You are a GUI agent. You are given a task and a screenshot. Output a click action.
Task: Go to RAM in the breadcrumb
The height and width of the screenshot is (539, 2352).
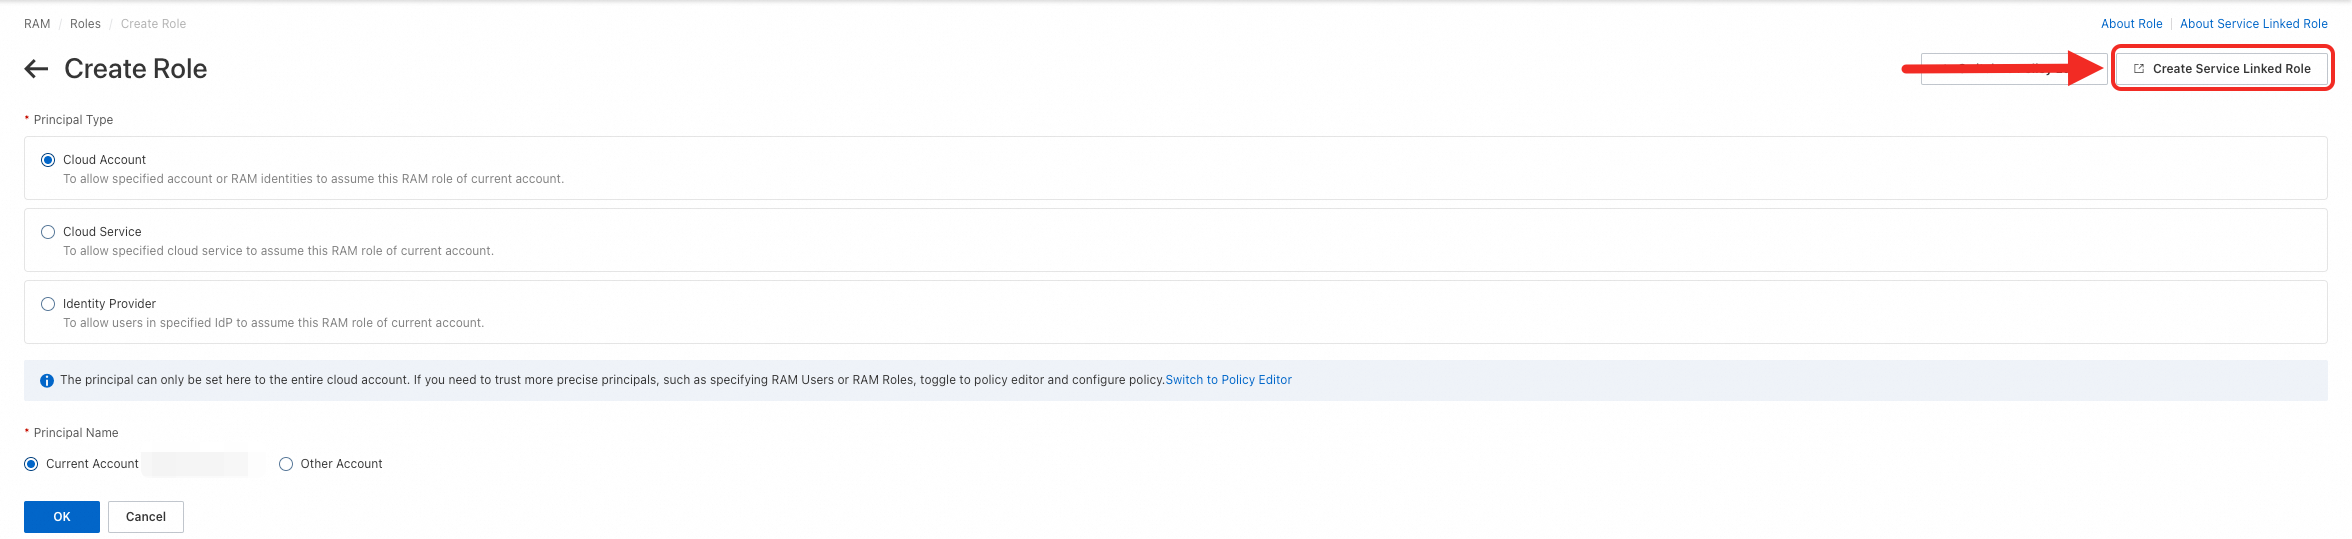[37, 24]
